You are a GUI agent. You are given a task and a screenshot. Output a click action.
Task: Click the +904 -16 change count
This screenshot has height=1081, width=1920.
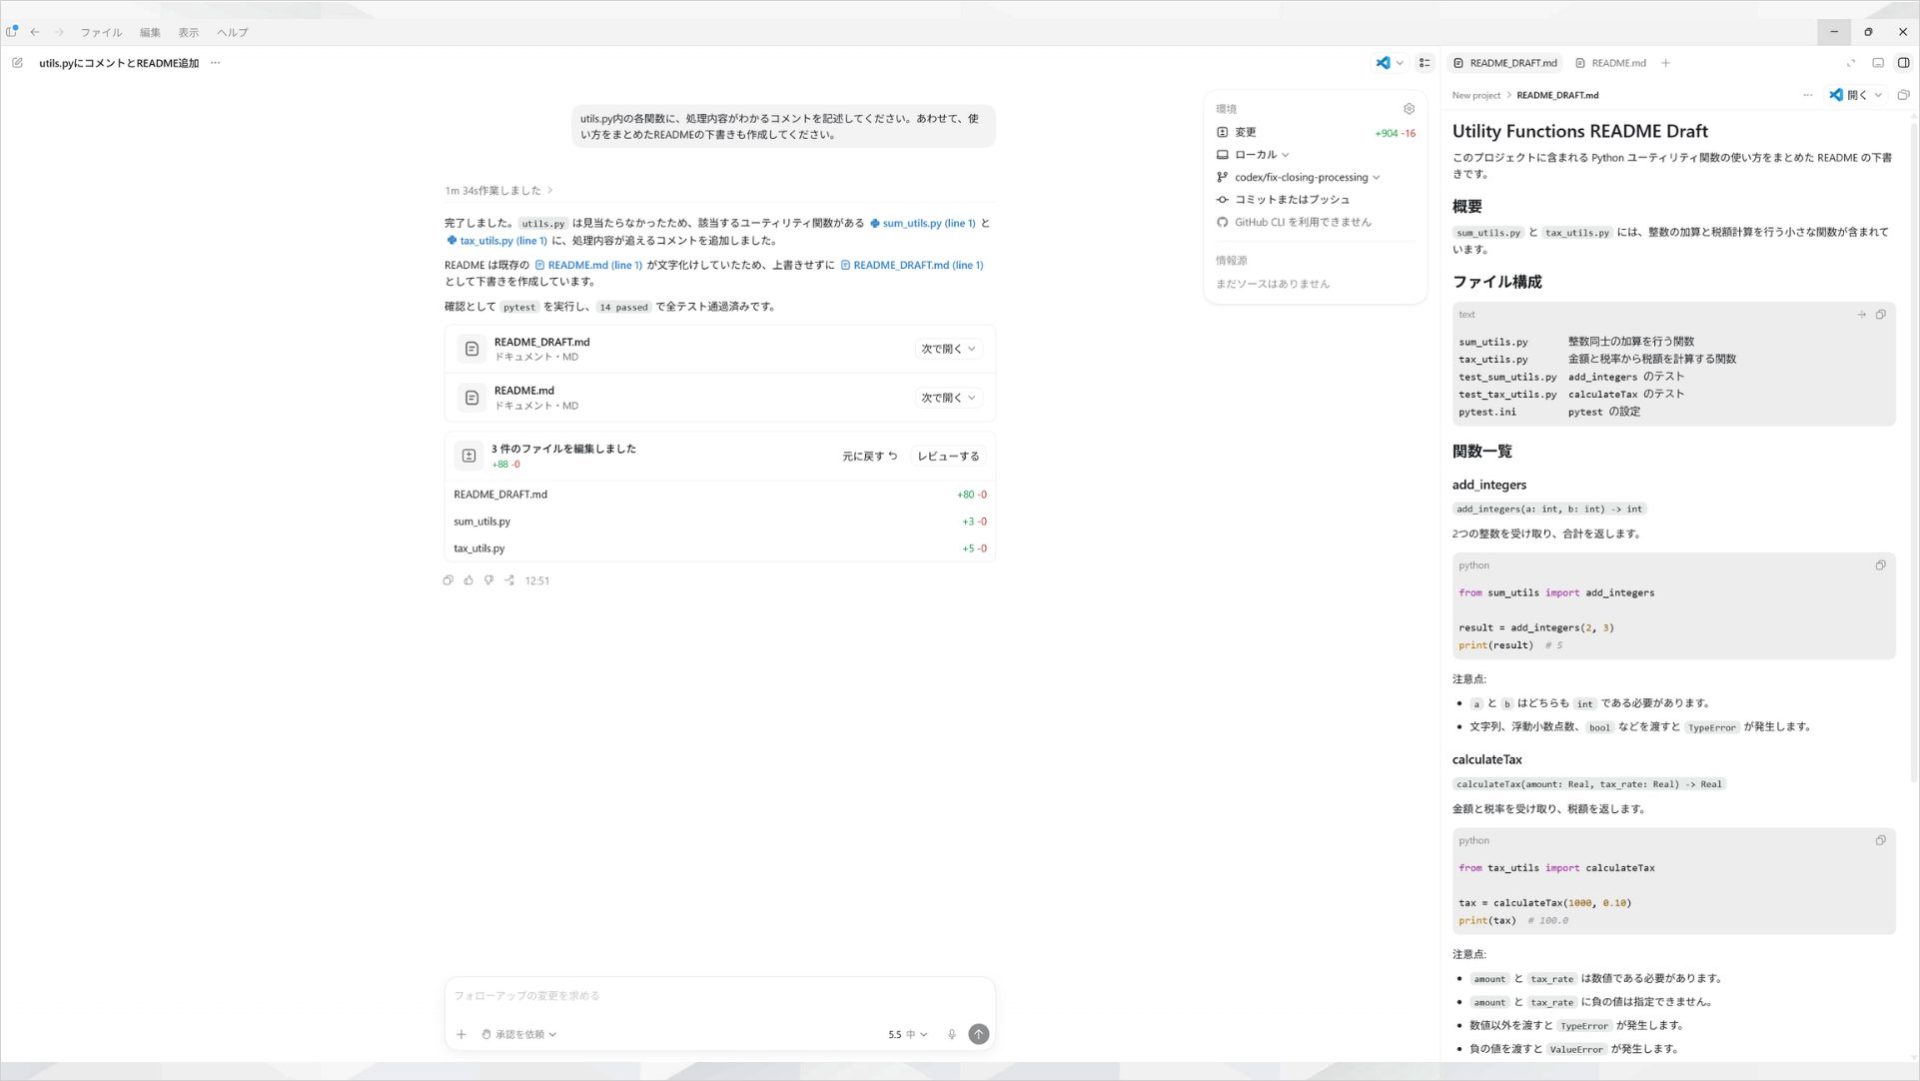1395,133
